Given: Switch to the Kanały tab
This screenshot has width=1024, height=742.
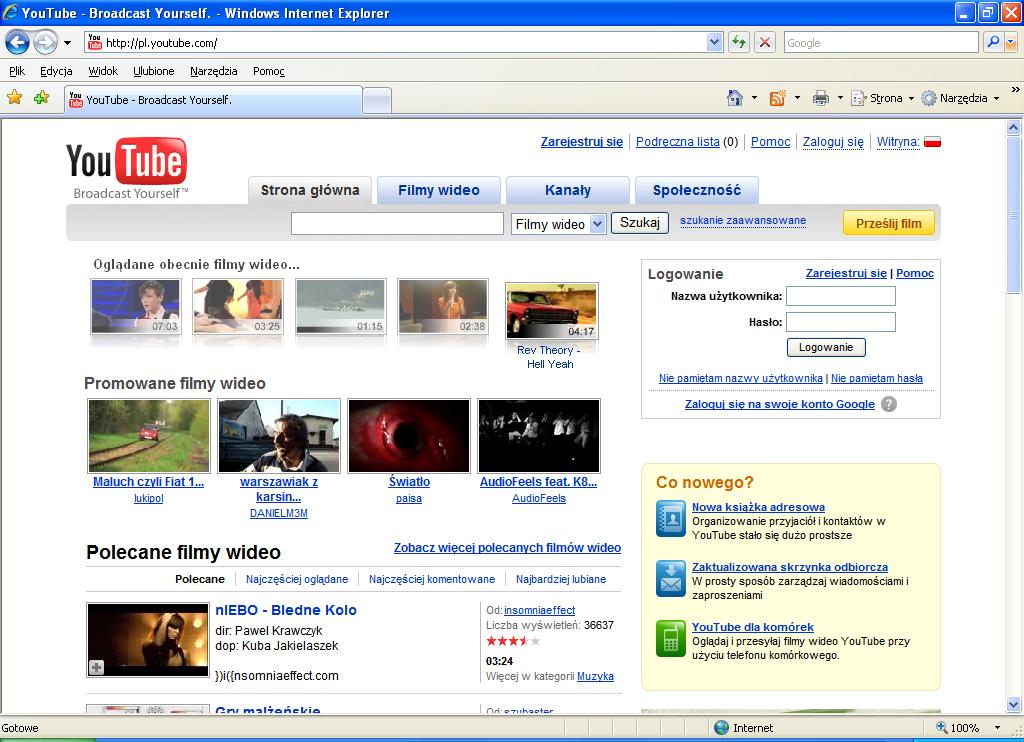Looking at the screenshot, I should pos(568,190).
